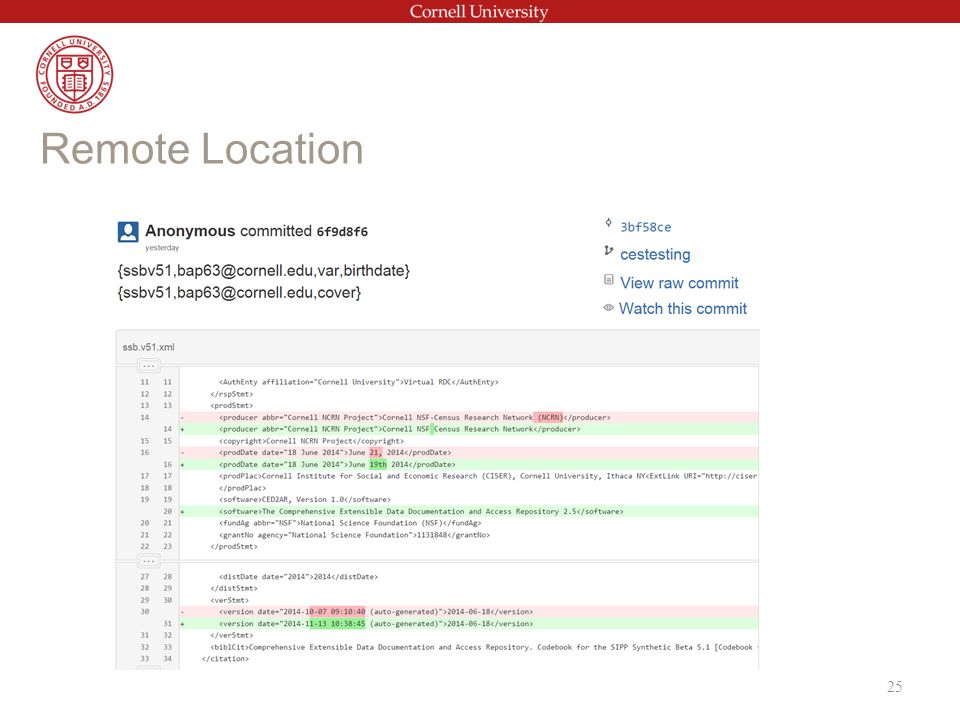Image resolution: width=960 pixels, height=720 pixels.
Task: Click the document icon beside View raw commit
Action: (609, 280)
